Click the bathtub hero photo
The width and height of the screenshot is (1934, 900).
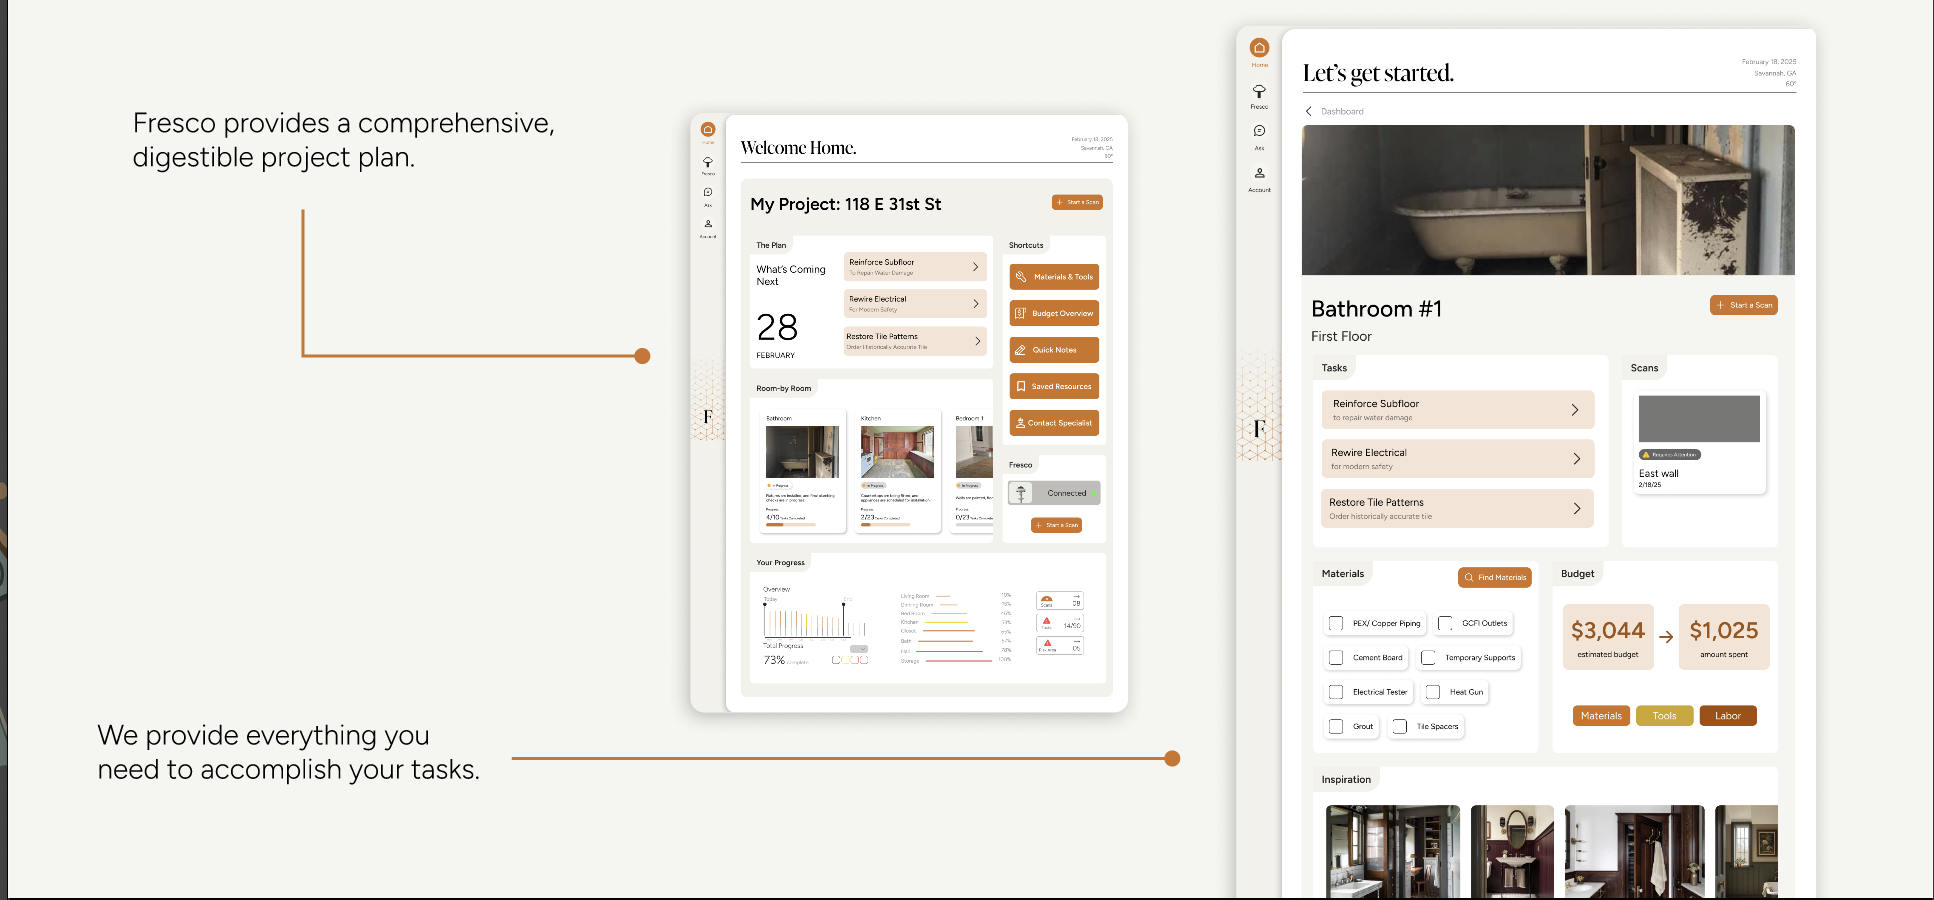(x=1548, y=200)
